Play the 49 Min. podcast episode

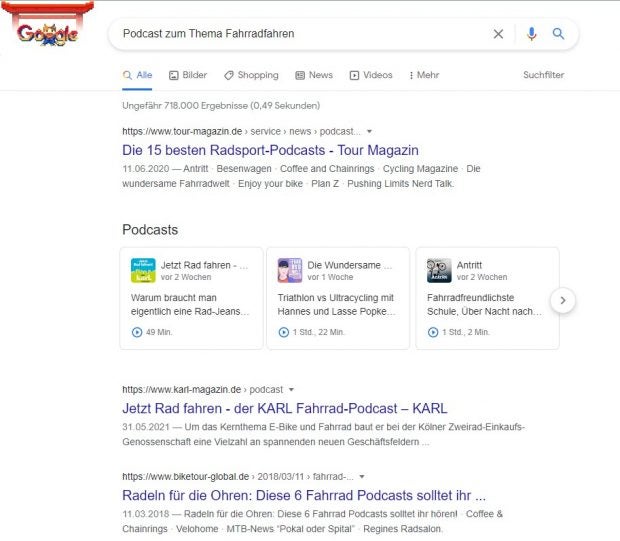[x=137, y=332]
